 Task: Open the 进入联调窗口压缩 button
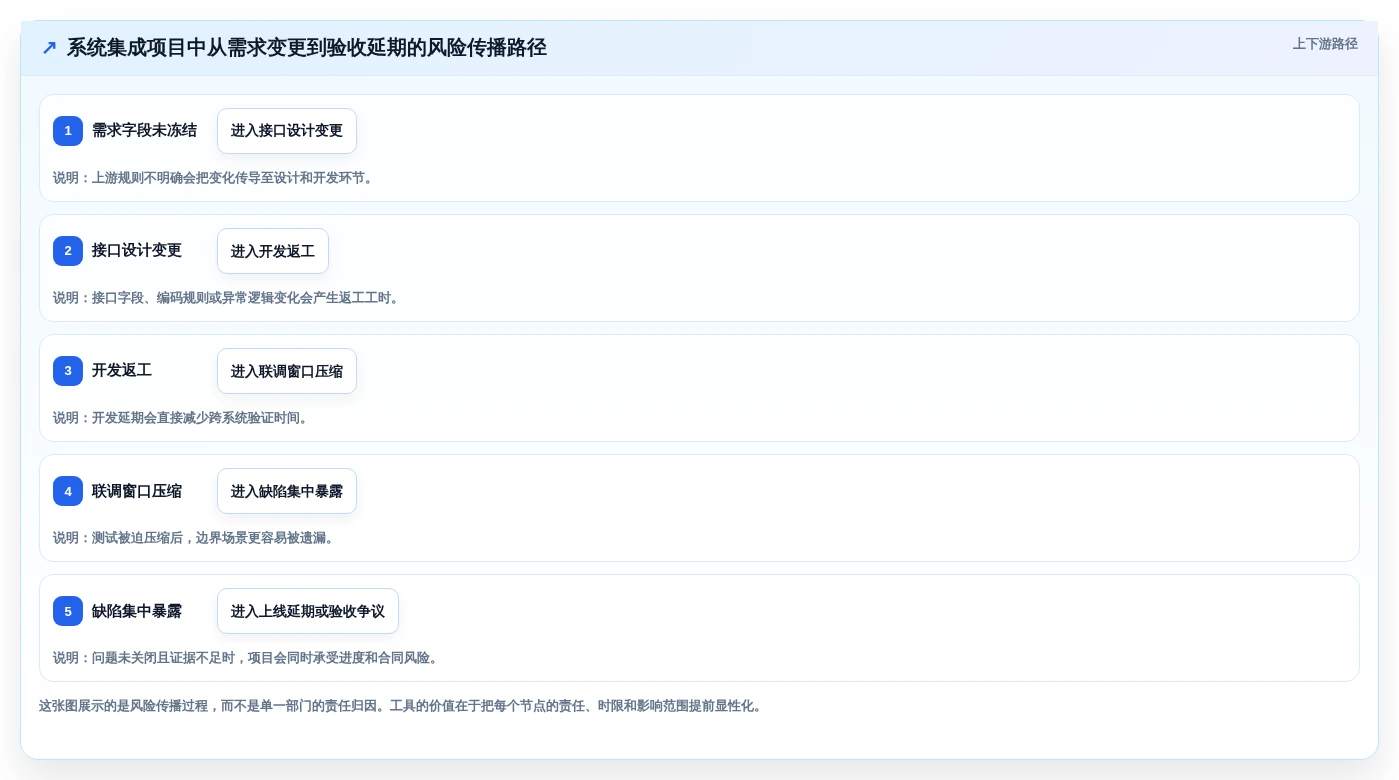tap(287, 371)
